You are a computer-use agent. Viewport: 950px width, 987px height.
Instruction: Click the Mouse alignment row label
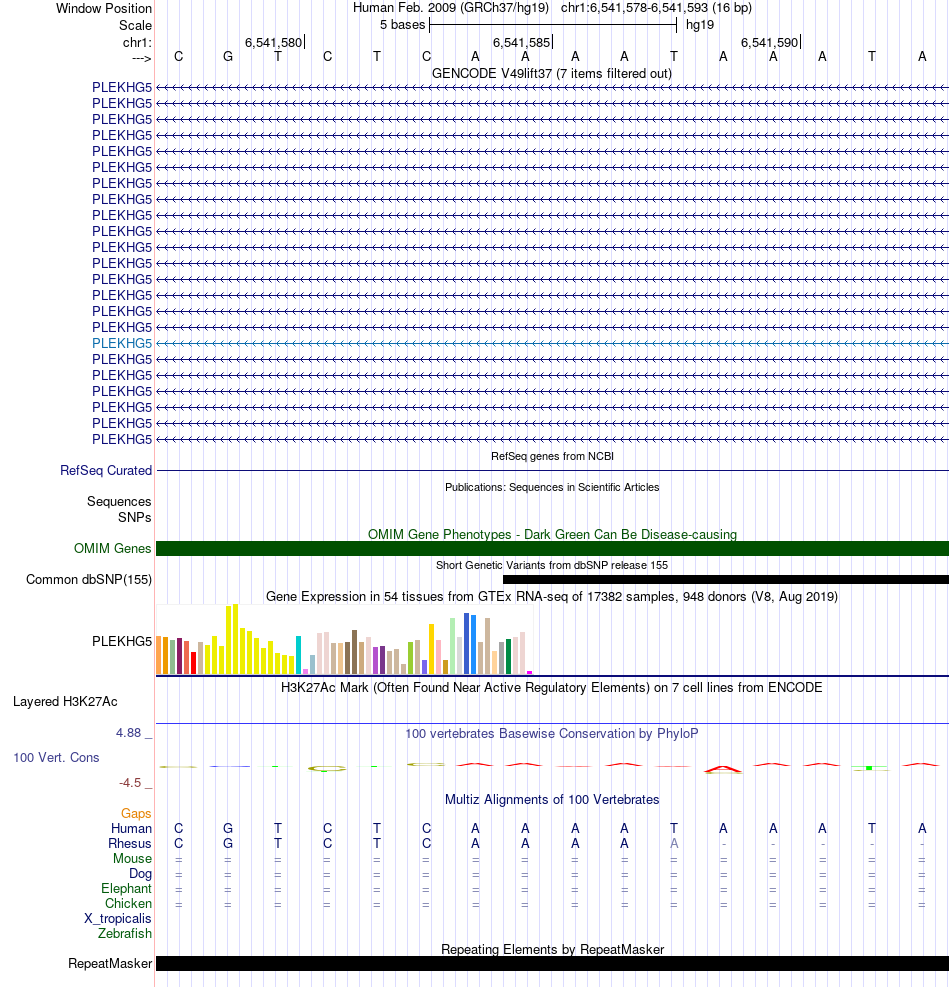[132, 859]
